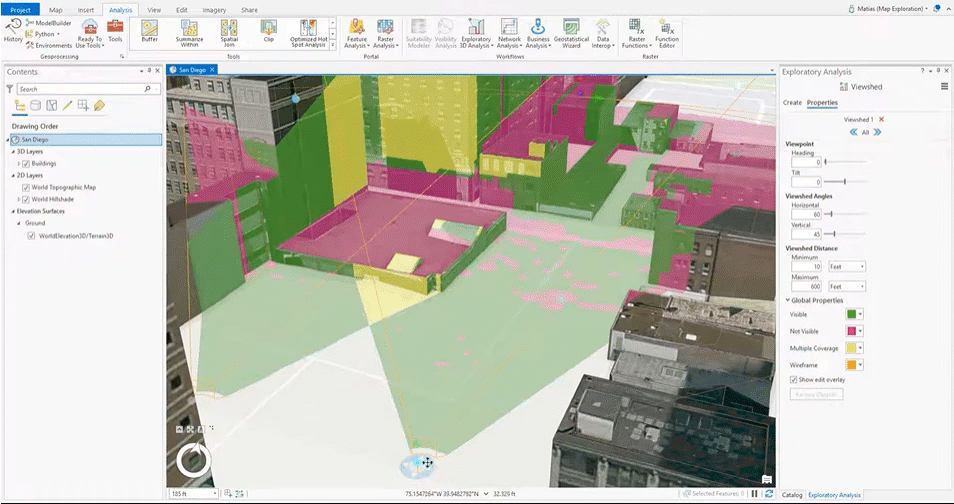The width and height of the screenshot is (954, 504).
Task: Collapse Elevation Surfaces group
Action: 13,211
